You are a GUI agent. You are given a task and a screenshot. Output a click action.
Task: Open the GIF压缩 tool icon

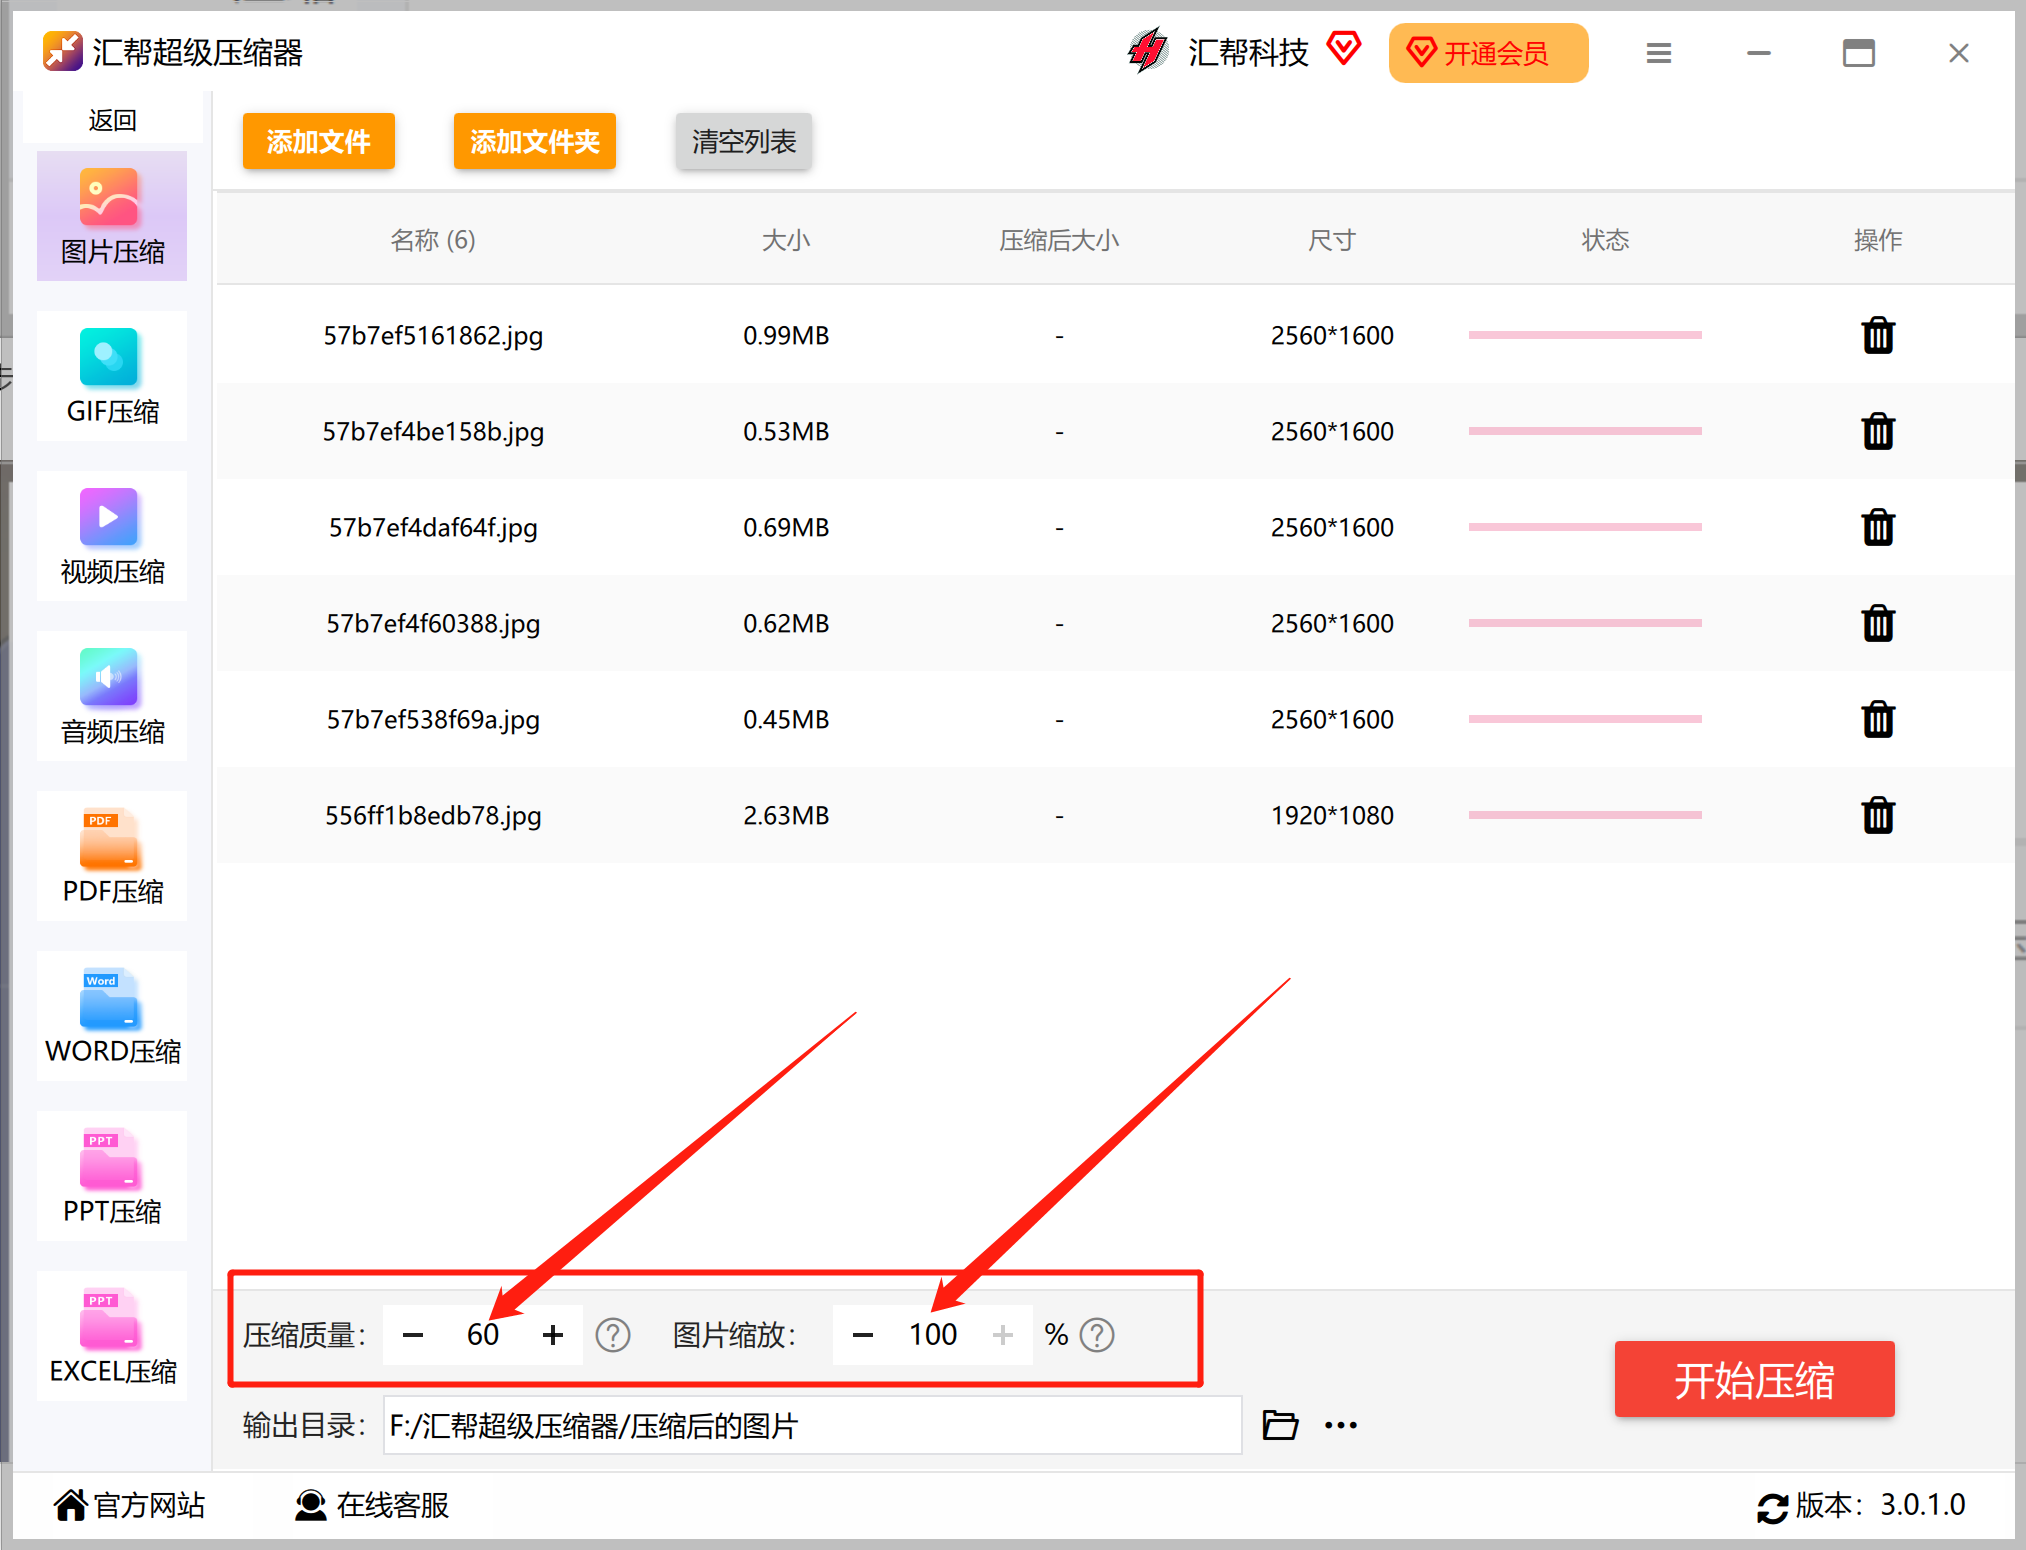pos(109,357)
